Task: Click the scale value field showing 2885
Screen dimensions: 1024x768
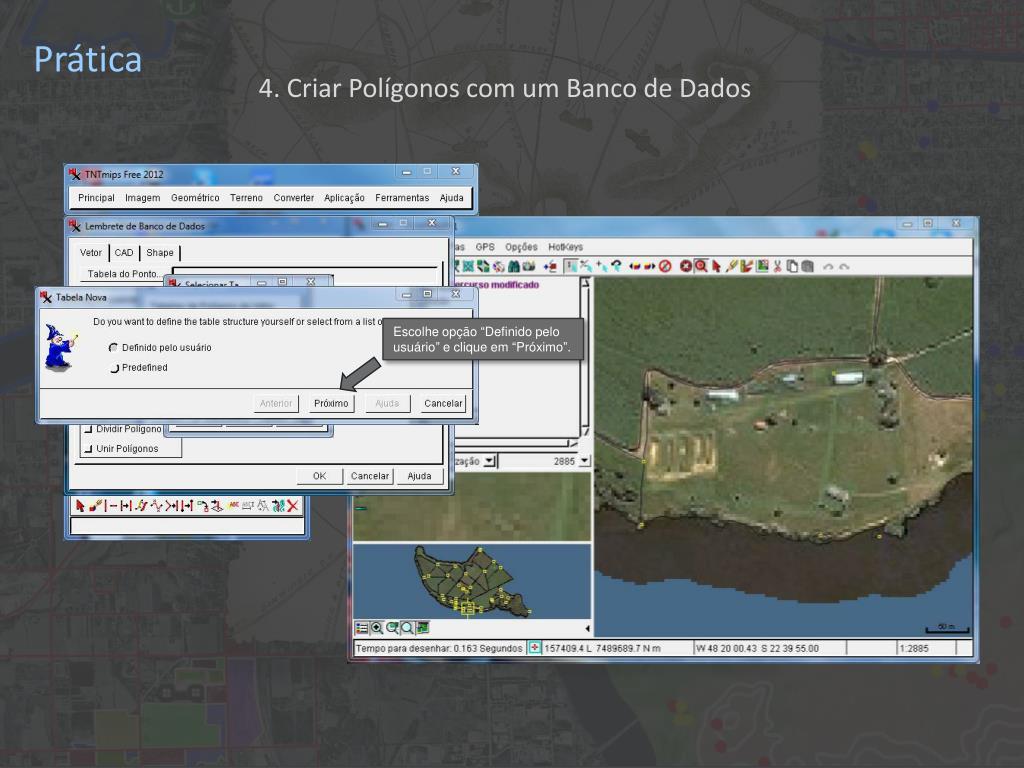Action: click(x=537, y=461)
